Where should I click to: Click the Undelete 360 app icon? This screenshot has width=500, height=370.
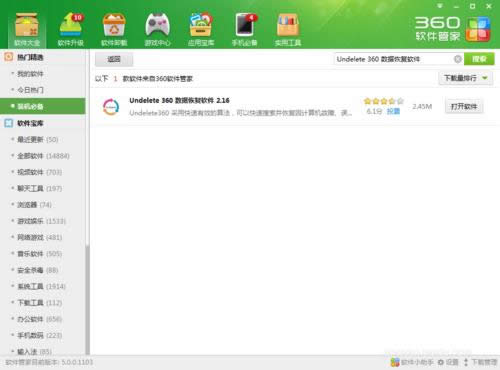(111, 107)
